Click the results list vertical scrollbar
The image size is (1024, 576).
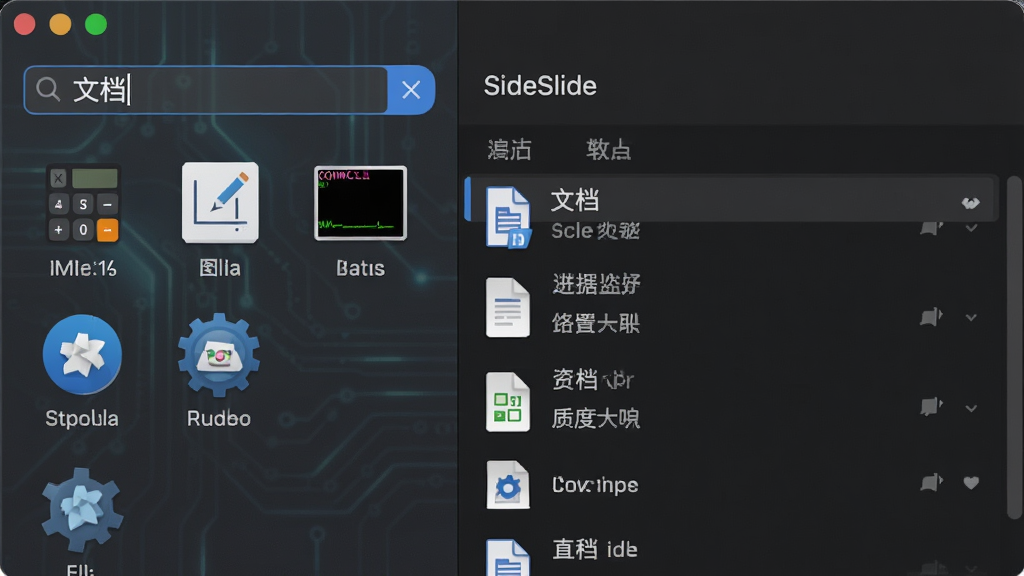tap(1013, 346)
